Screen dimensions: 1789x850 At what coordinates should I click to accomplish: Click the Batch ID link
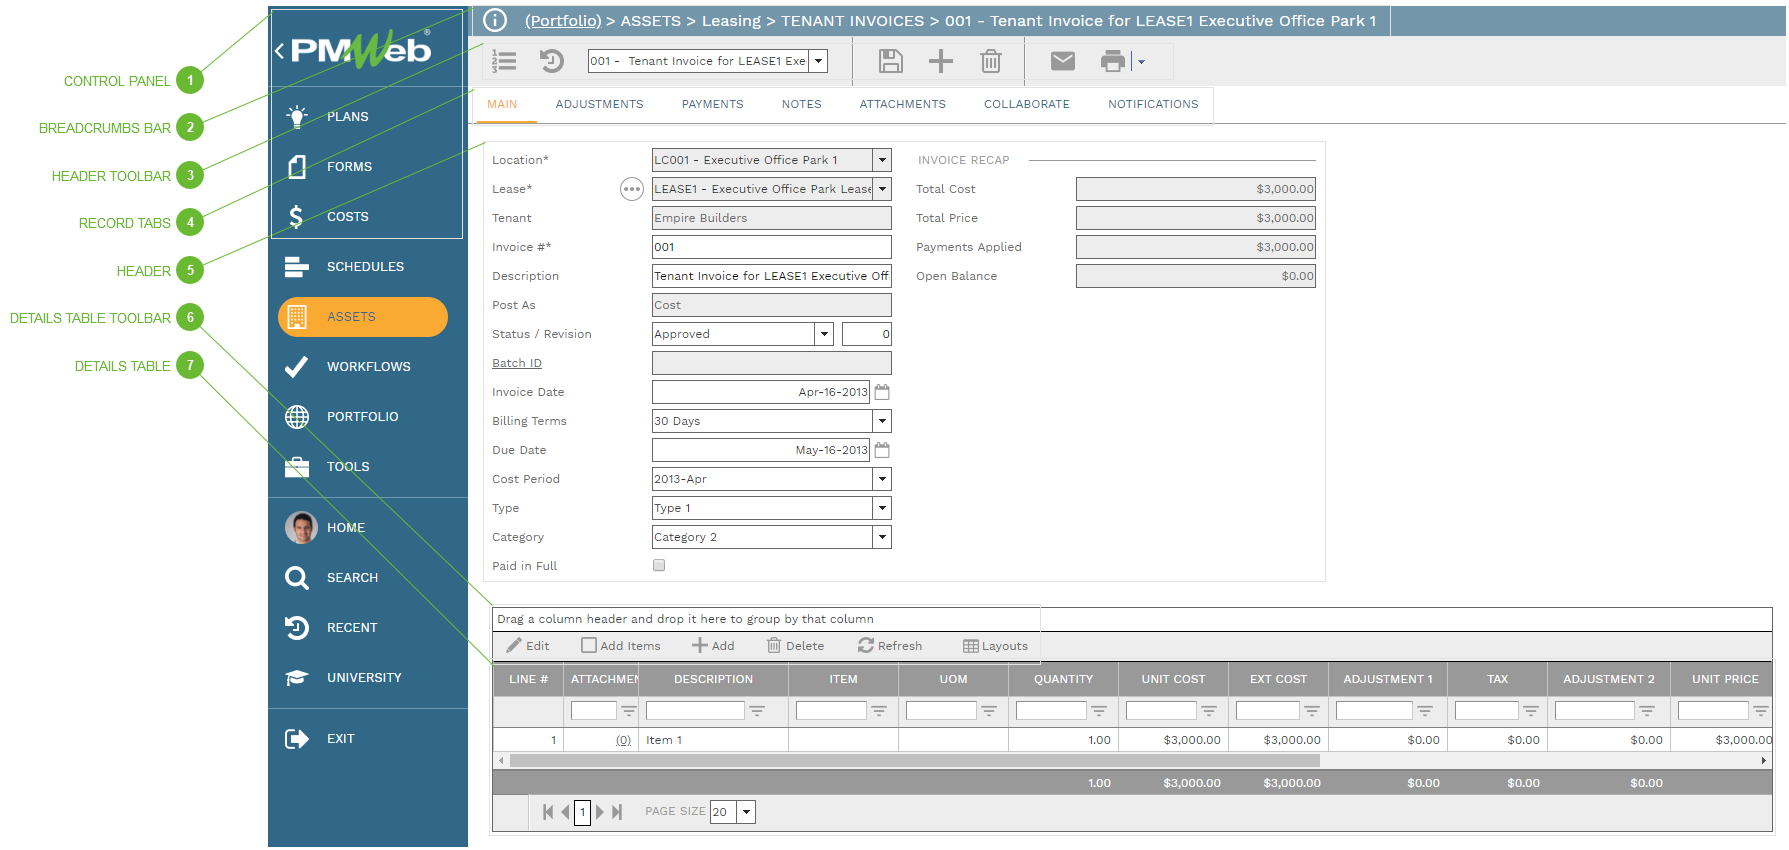coord(517,363)
